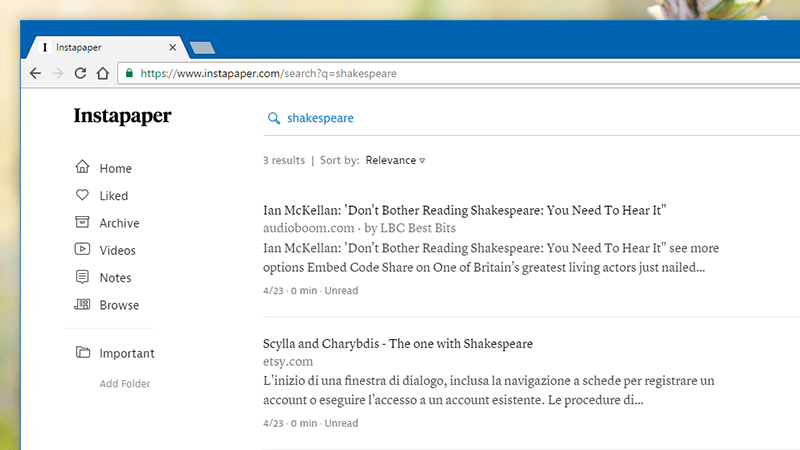Click the Instapaper tab favicon
Image resolution: width=800 pixels, height=450 pixels.
[x=45, y=47]
